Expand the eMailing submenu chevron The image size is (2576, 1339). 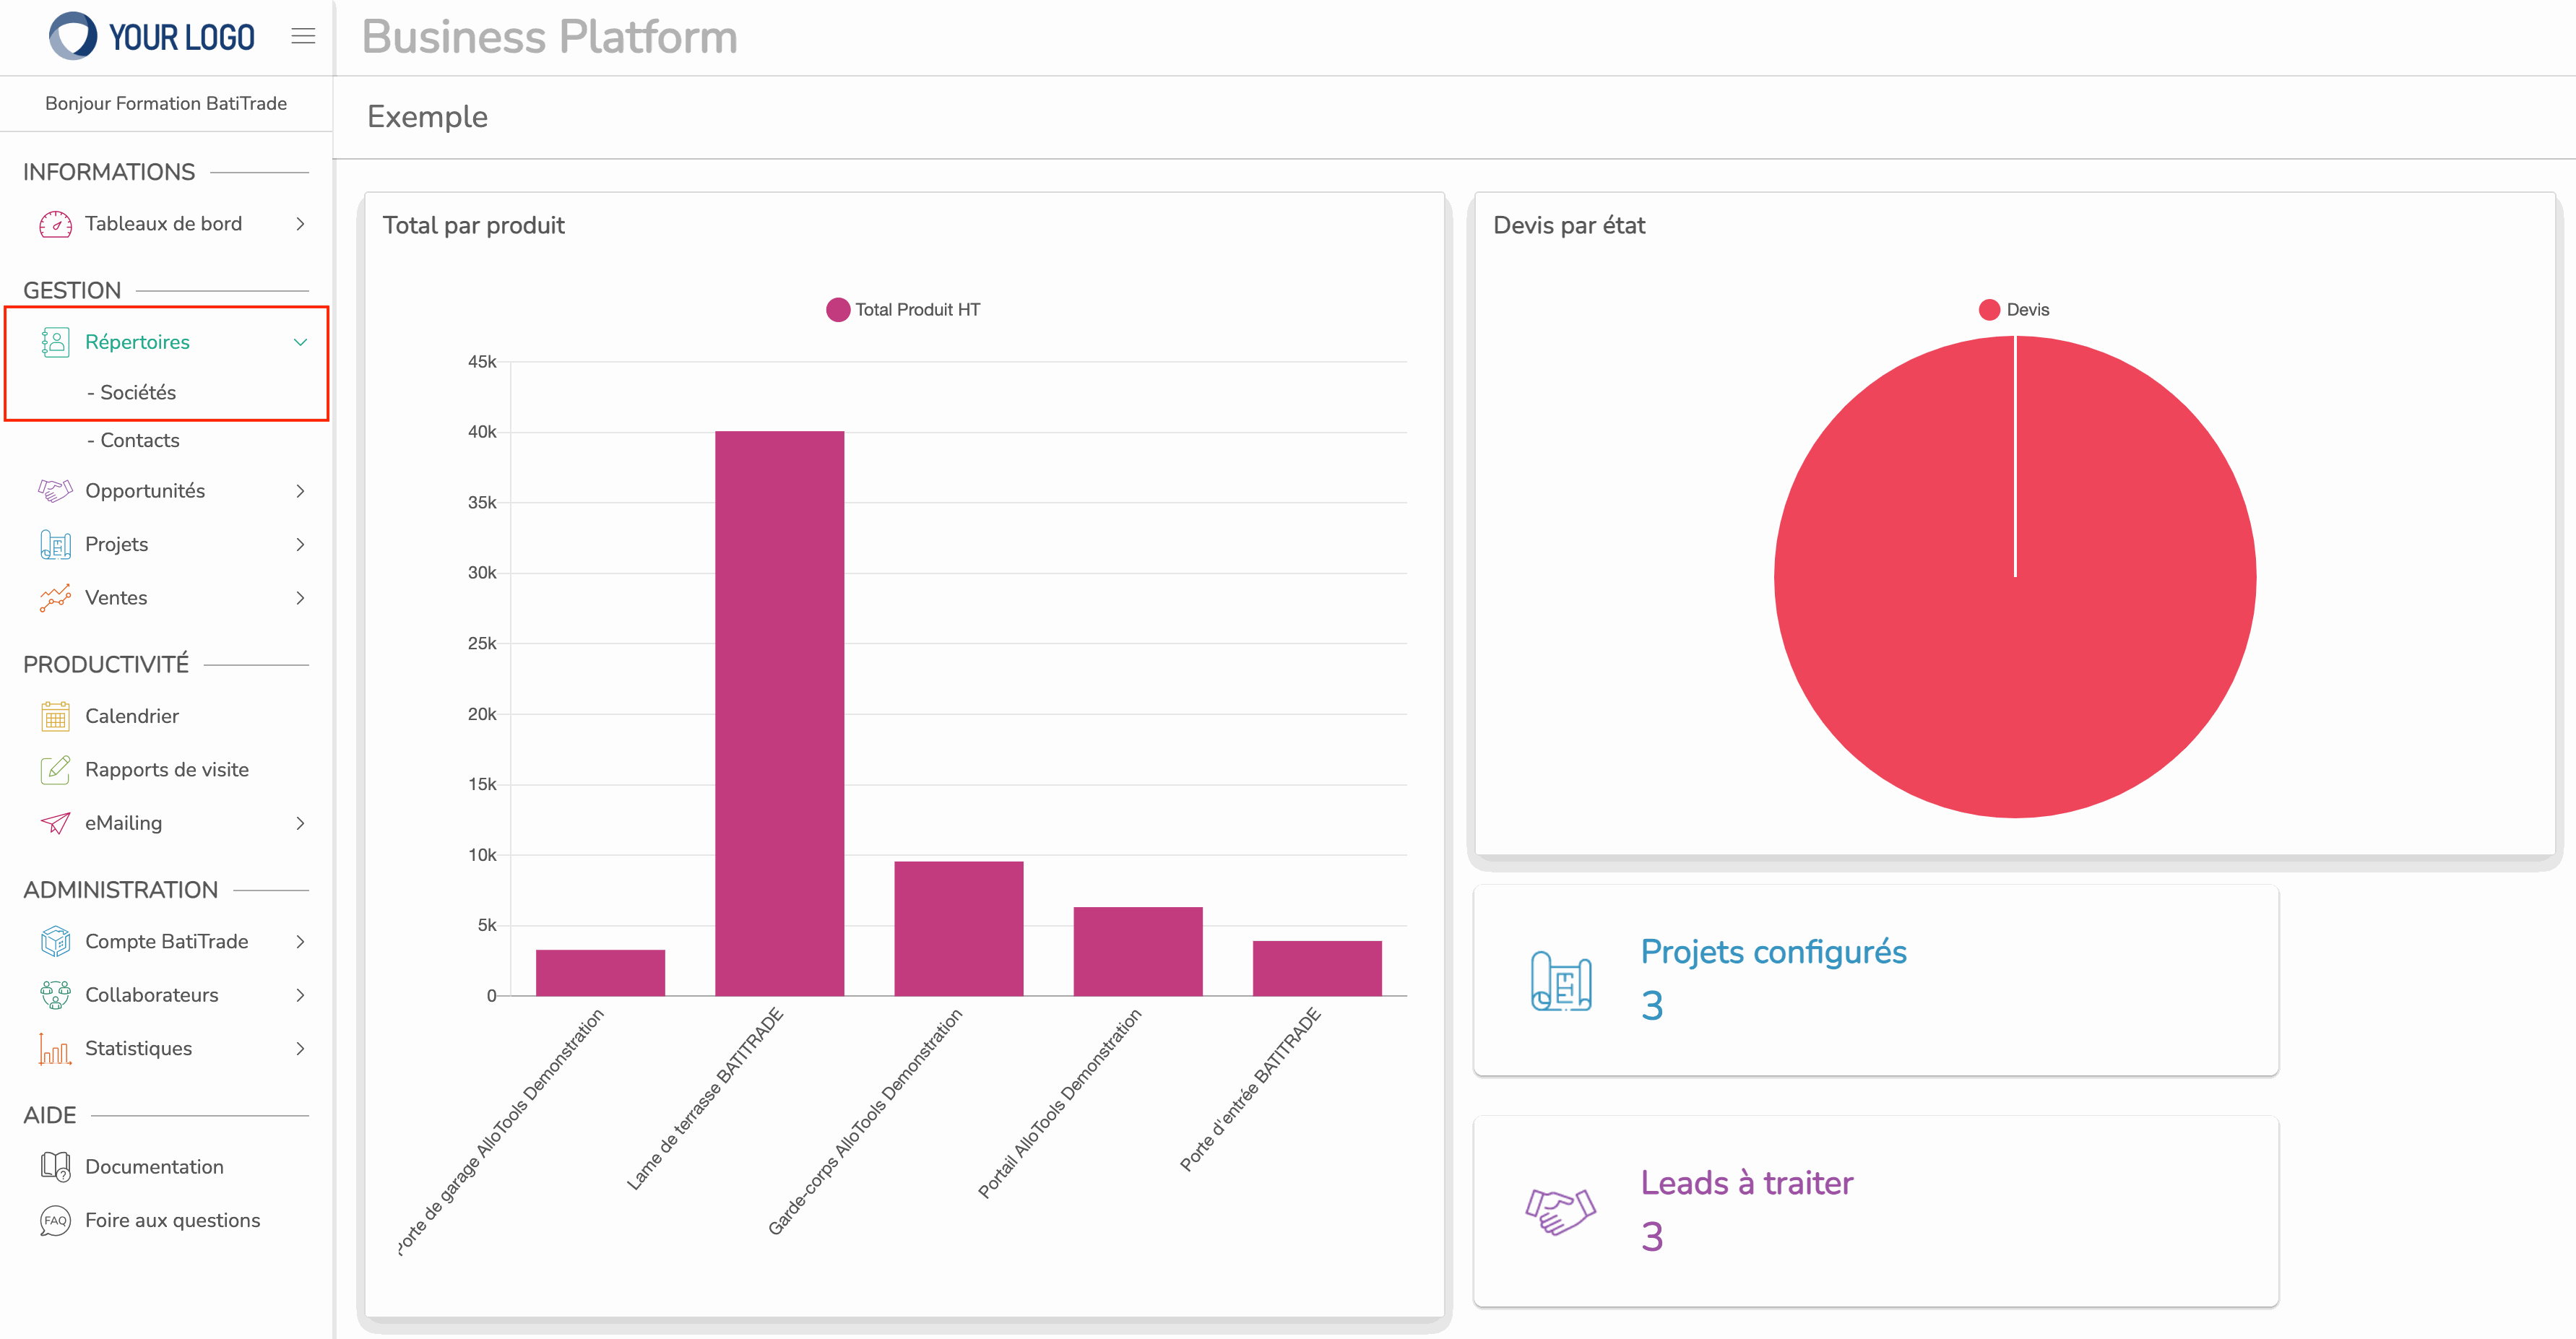tap(300, 823)
